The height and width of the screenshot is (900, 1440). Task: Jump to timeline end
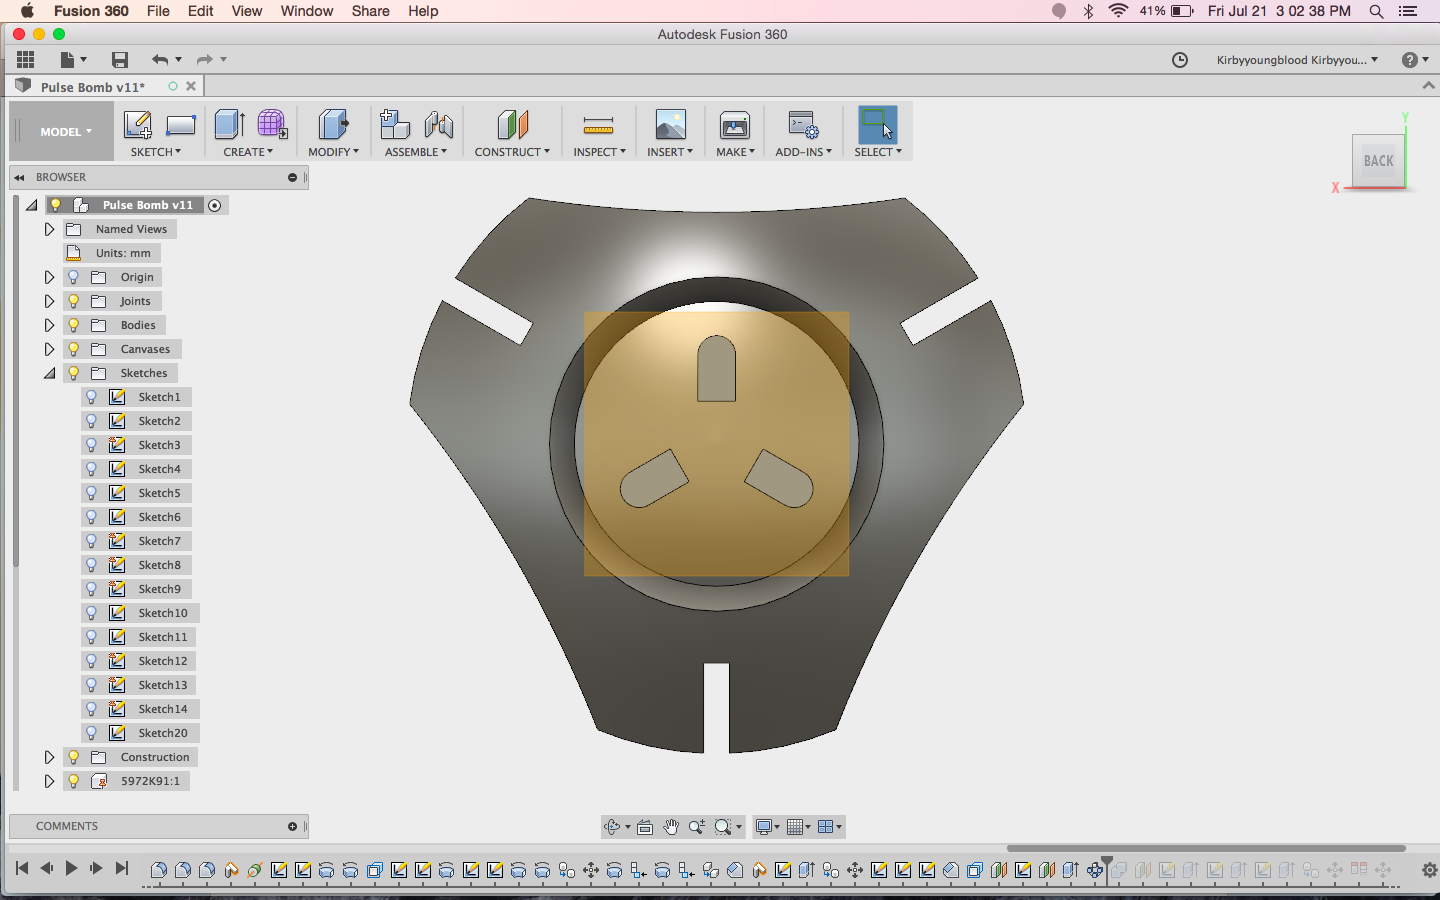pyautogui.click(x=122, y=869)
